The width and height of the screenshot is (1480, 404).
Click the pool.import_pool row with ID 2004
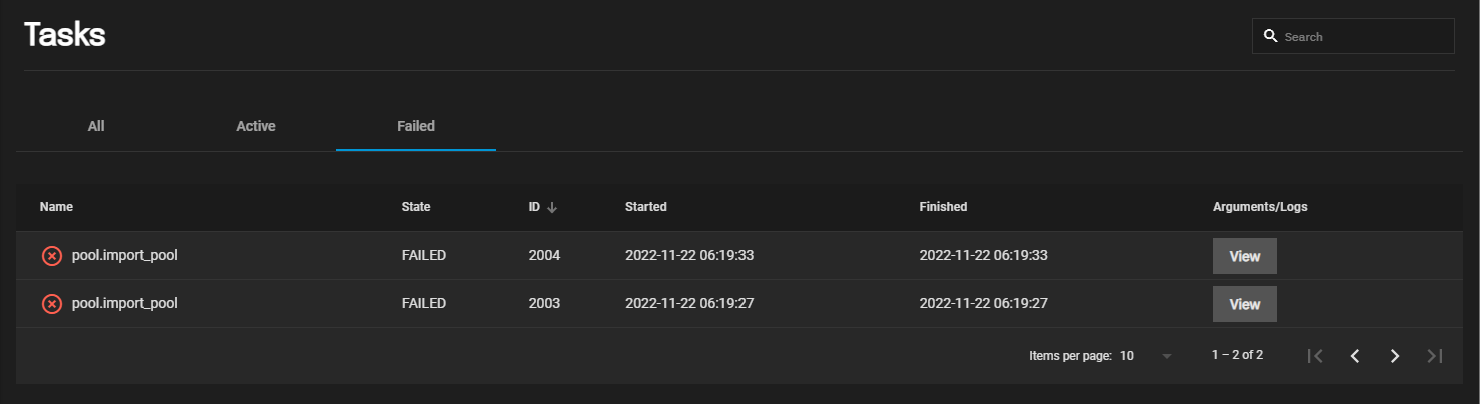pyautogui.click(x=740, y=256)
